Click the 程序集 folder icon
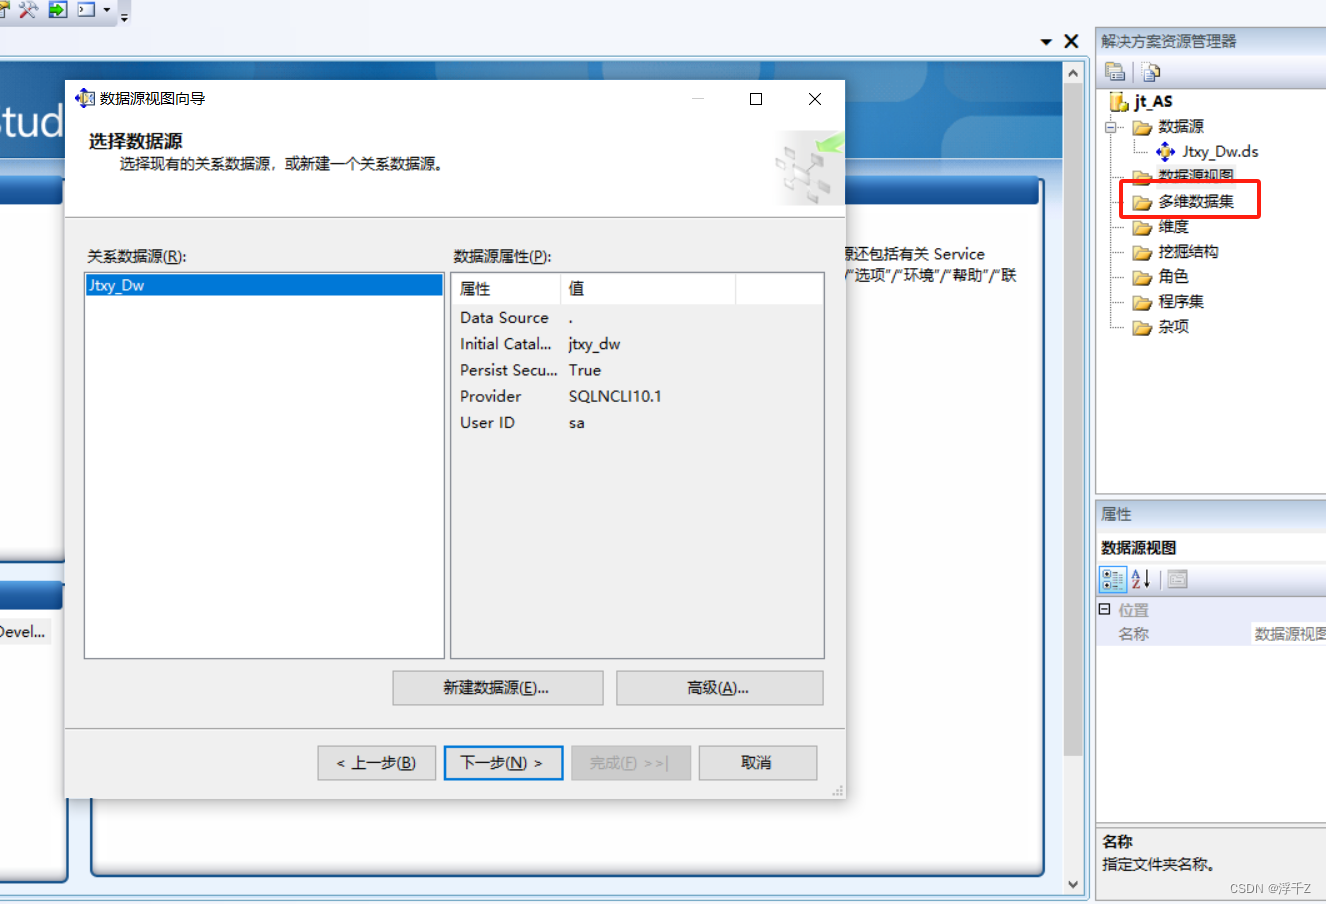 (1142, 302)
